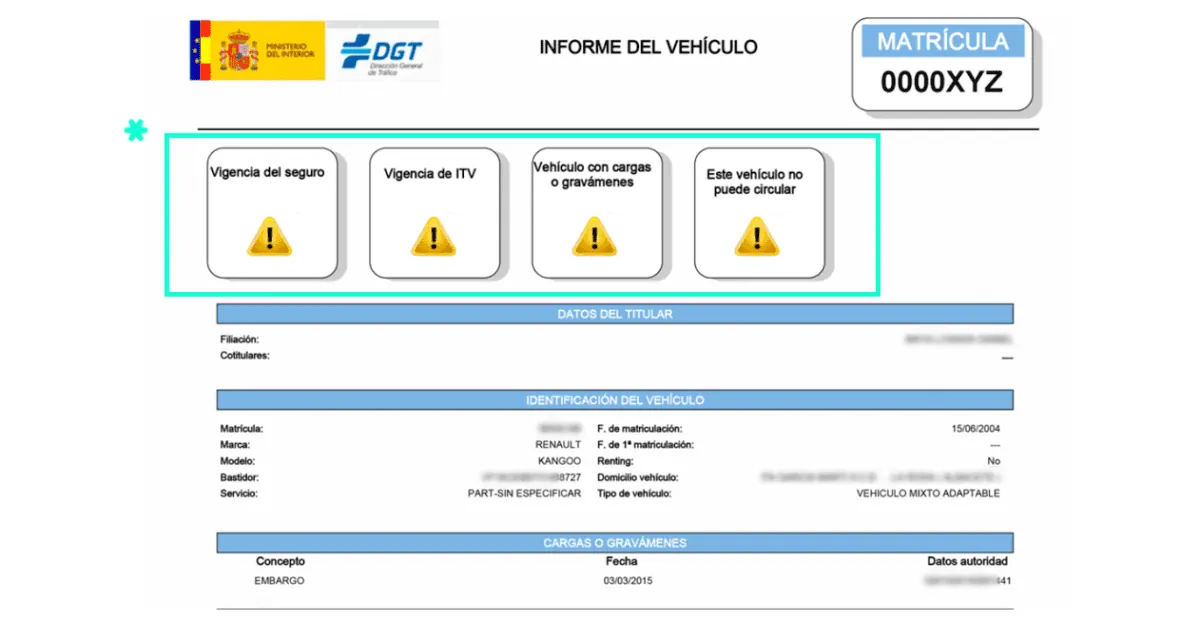Click the DGT logo
Image resolution: width=1200 pixels, height=640 pixels.
(382, 53)
